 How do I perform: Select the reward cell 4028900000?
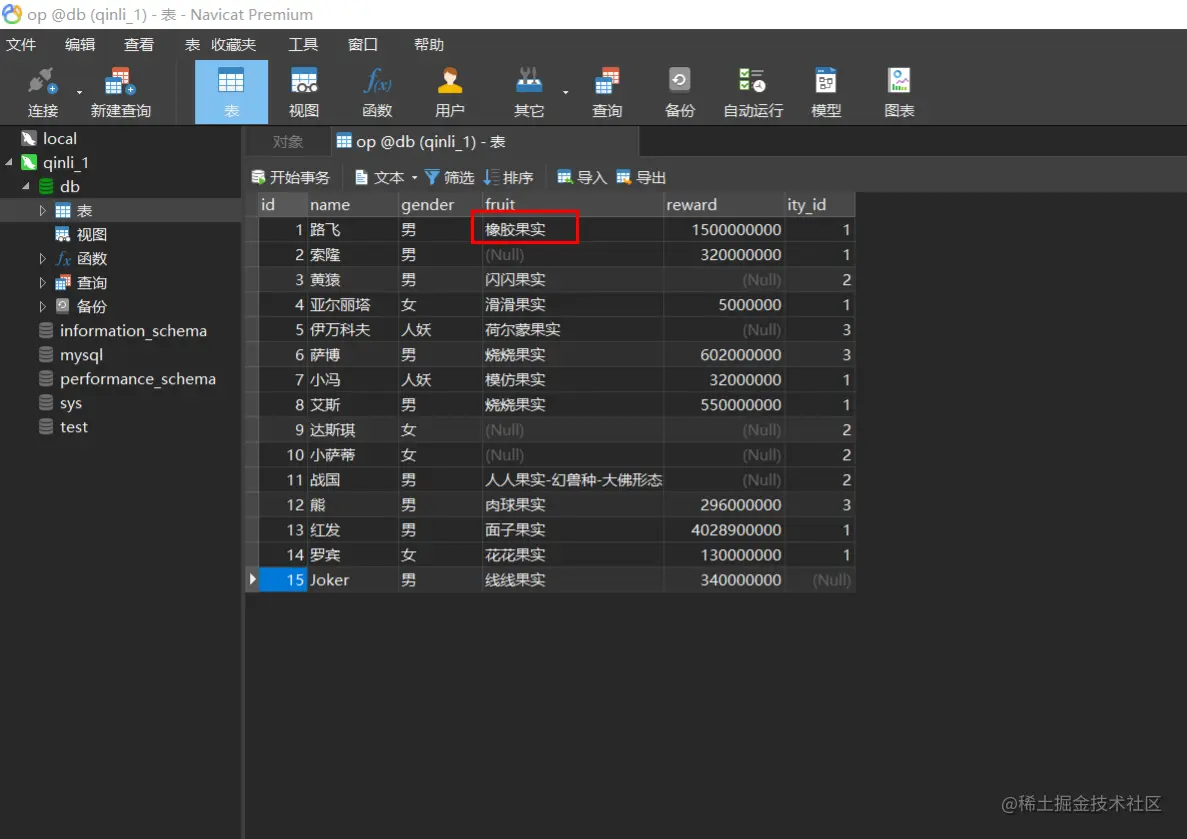(x=724, y=530)
